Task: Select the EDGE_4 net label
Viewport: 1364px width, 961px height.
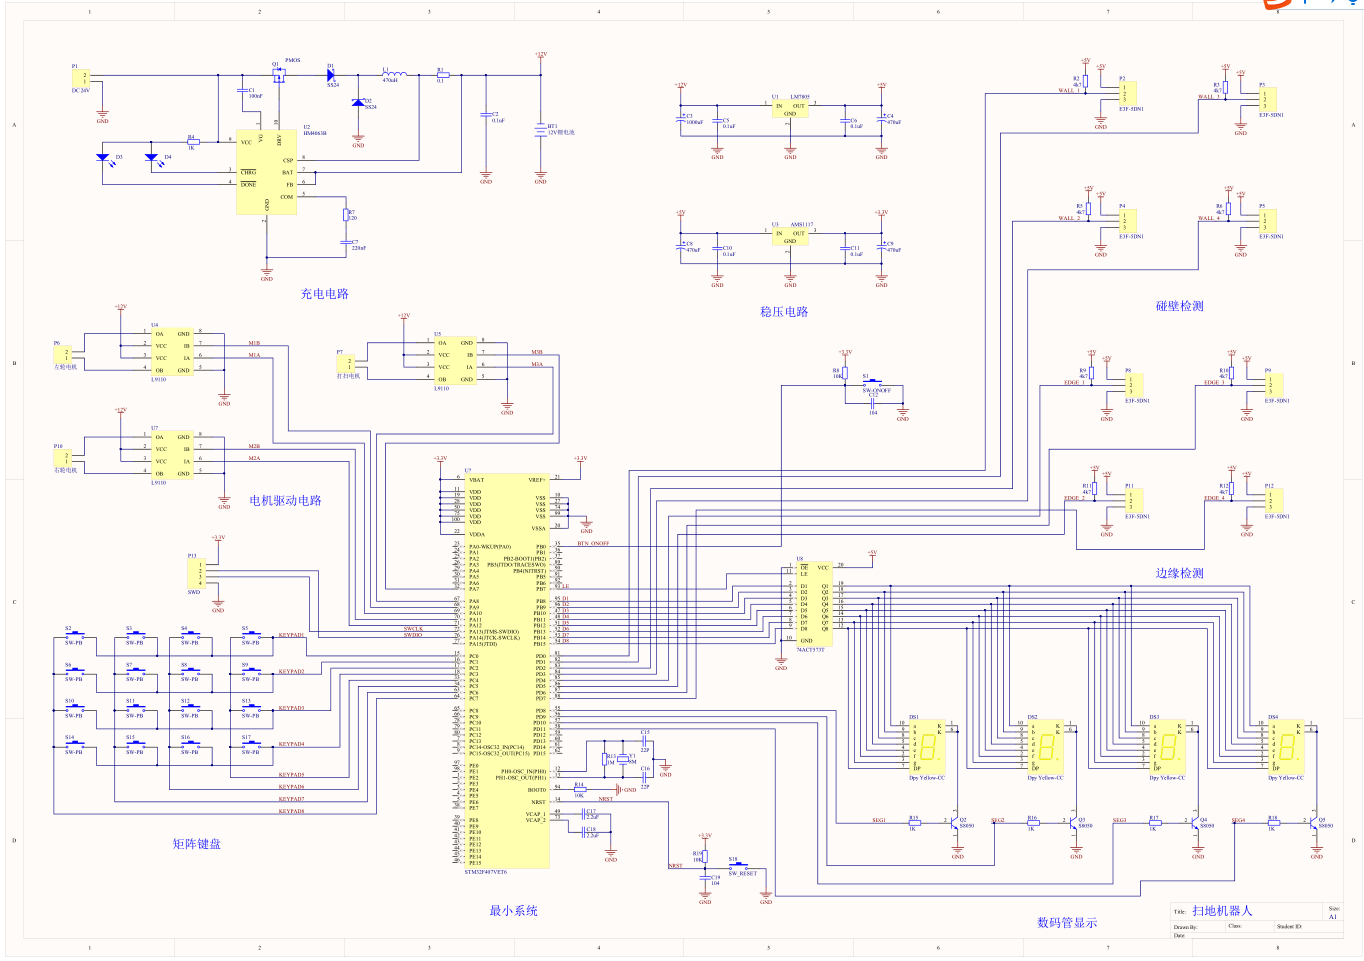Action: (x=1214, y=498)
